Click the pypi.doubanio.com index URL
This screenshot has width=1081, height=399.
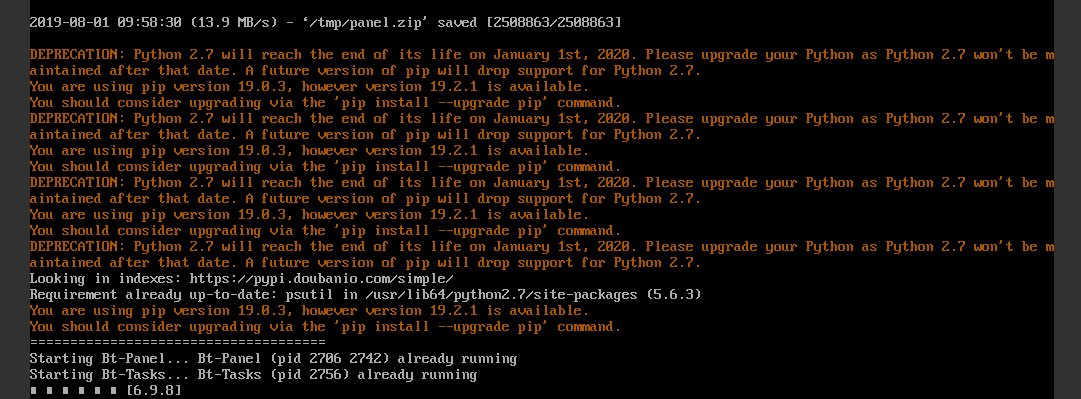321,278
